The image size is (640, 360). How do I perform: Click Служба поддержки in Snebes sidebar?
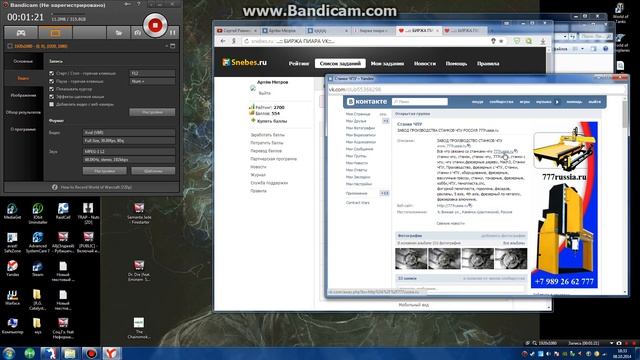269,183
